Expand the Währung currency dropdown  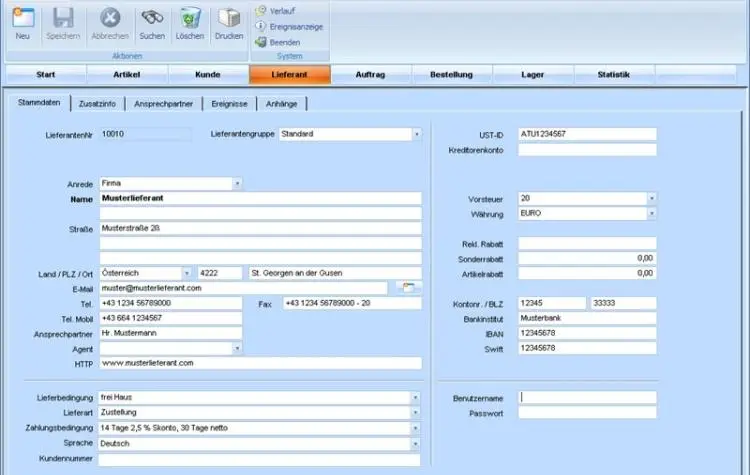coord(651,214)
